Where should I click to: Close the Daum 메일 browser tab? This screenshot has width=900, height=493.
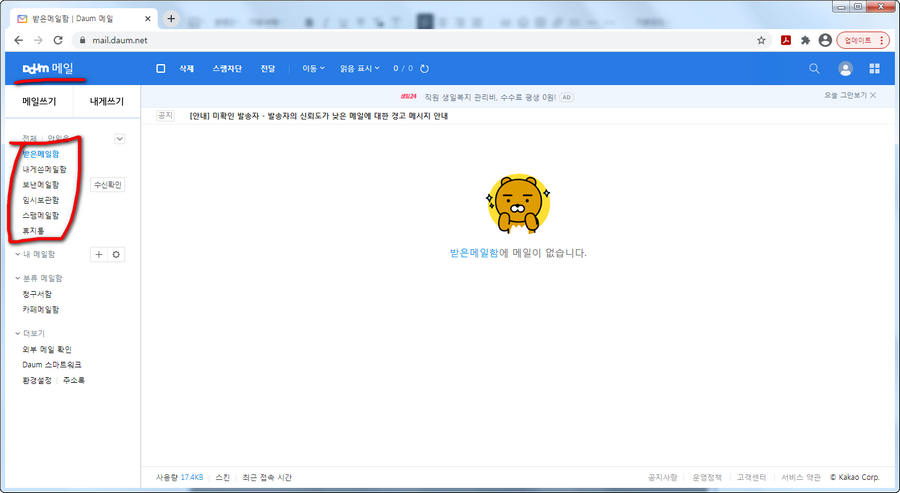(x=148, y=19)
